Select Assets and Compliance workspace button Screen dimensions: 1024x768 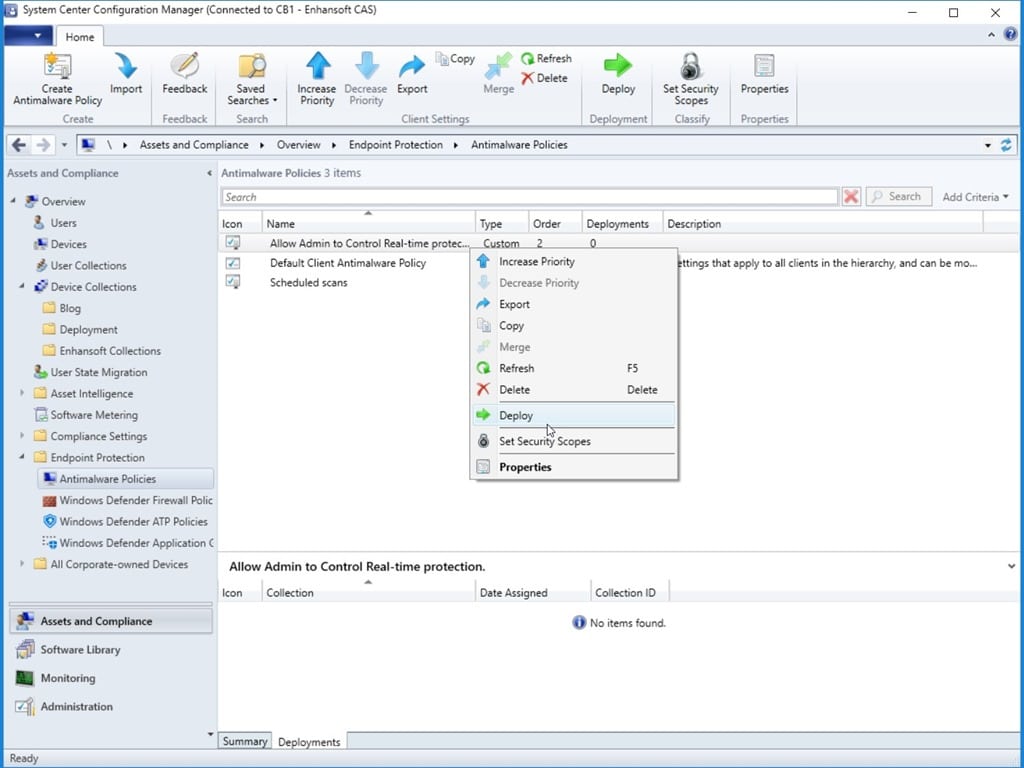[111, 621]
